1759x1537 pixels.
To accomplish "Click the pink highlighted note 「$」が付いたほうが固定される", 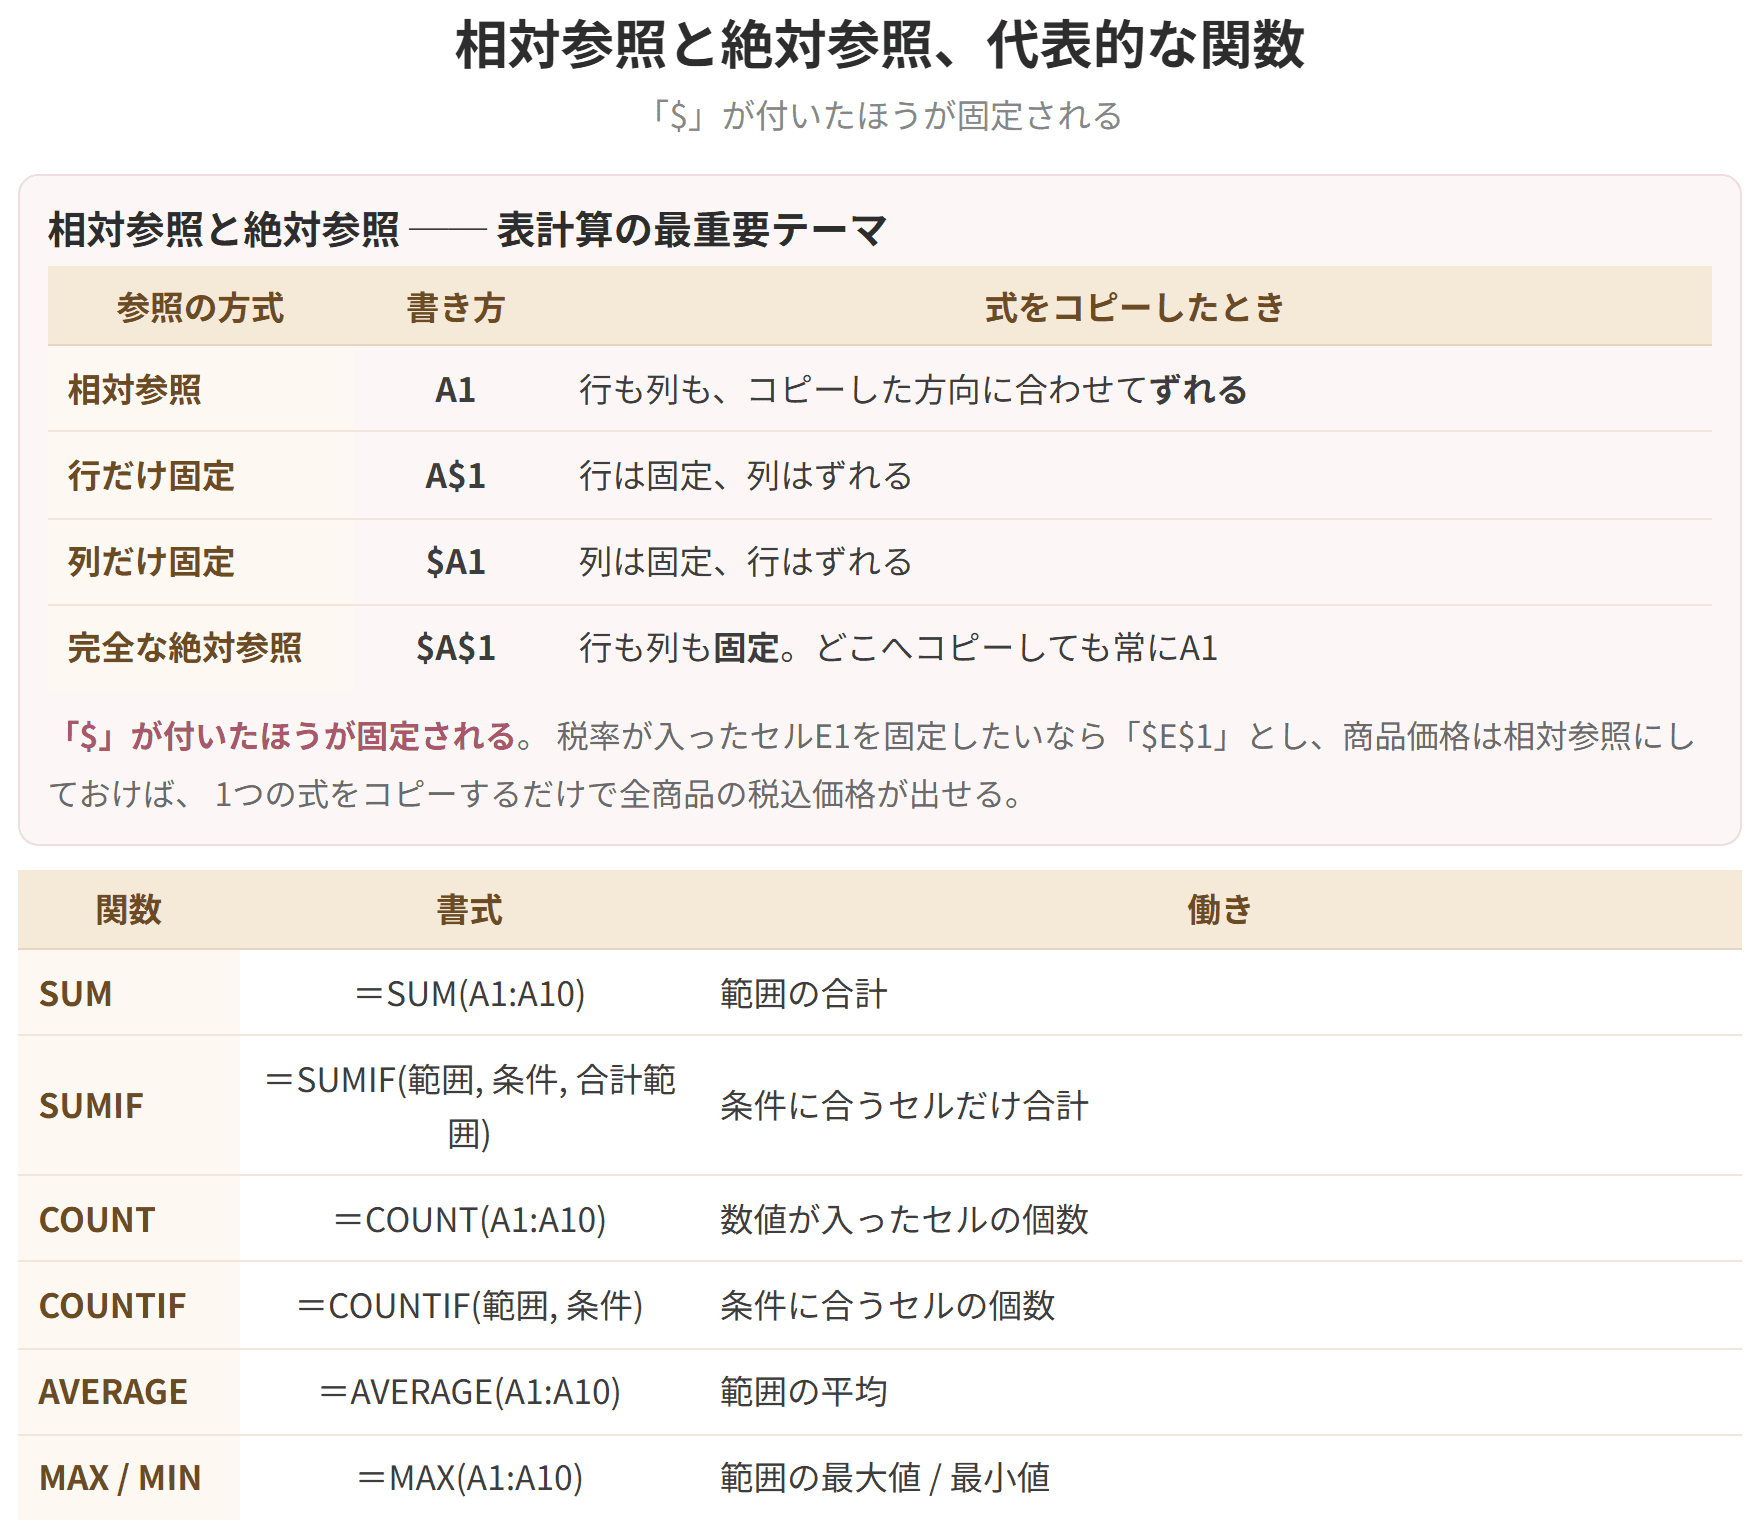I will click(289, 736).
